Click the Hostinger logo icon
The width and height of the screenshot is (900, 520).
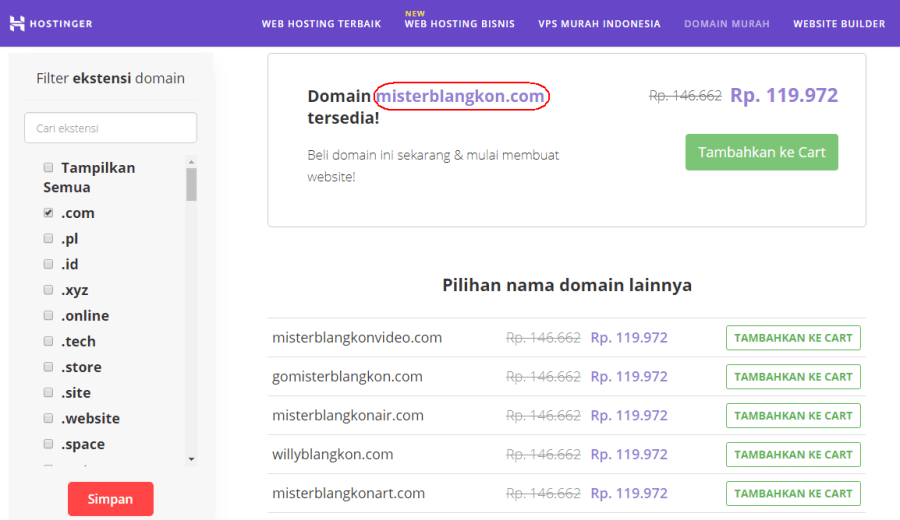[17, 24]
